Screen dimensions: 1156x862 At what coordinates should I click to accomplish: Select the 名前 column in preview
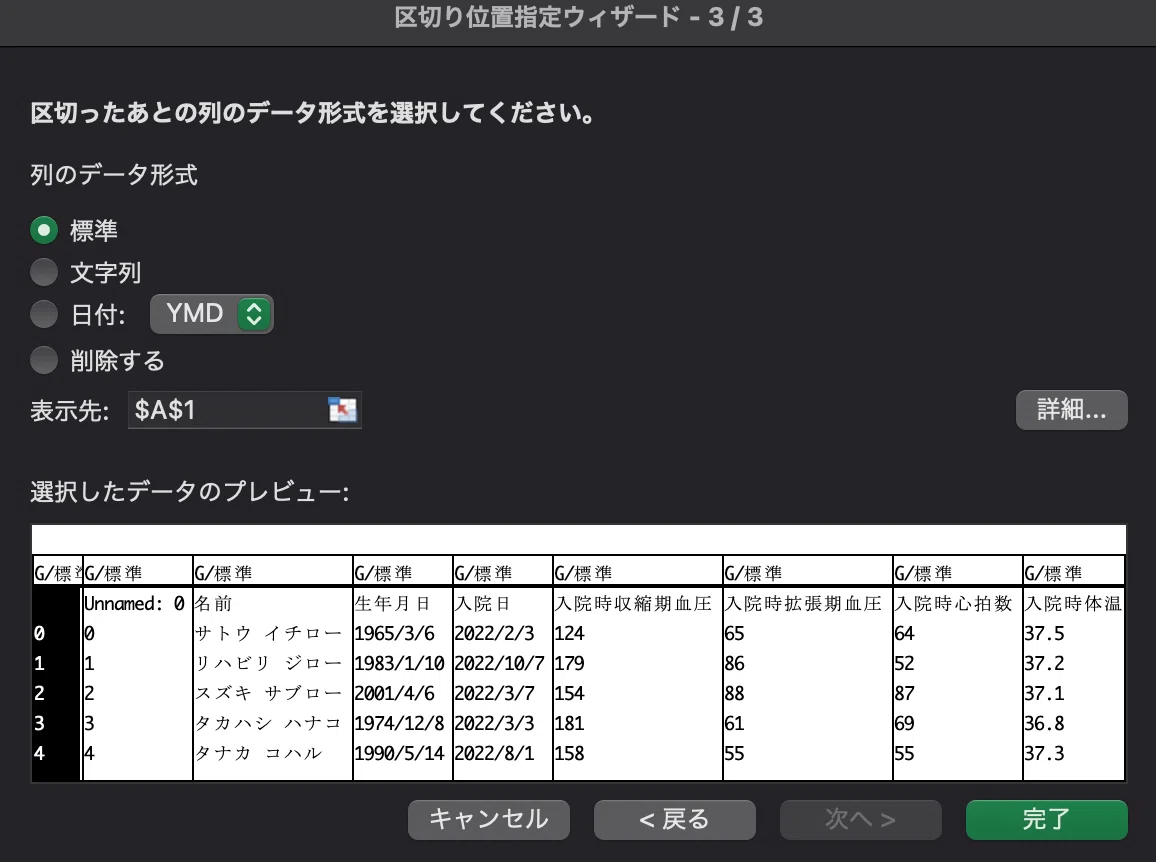point(214,604)
